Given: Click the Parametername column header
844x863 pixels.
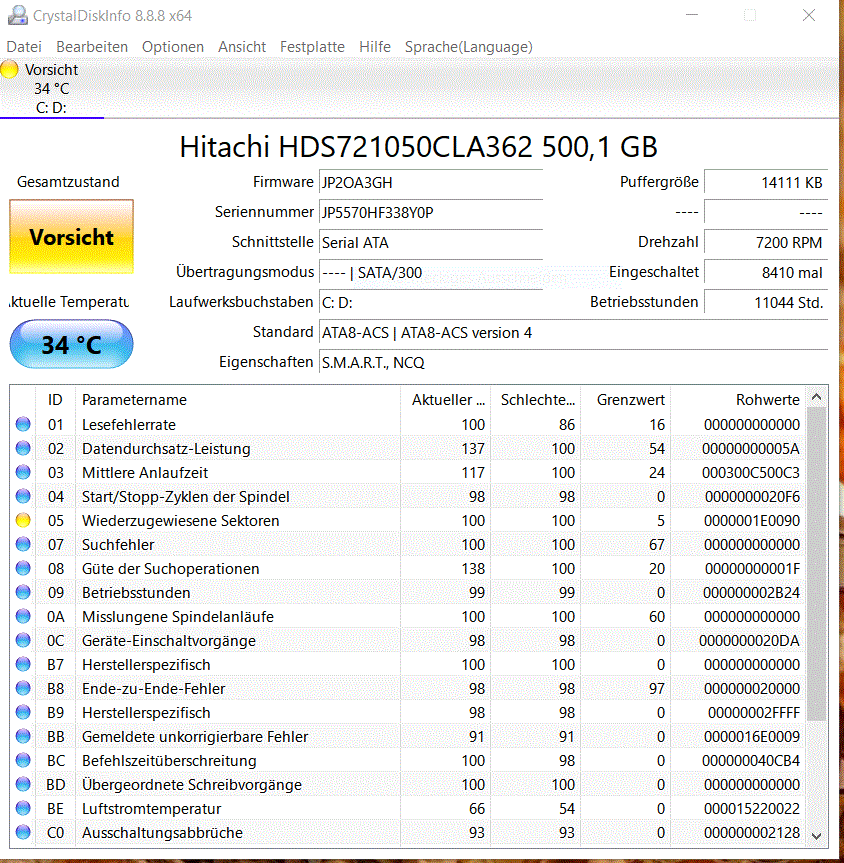Looking at the screenshot, I should point(237,400).
